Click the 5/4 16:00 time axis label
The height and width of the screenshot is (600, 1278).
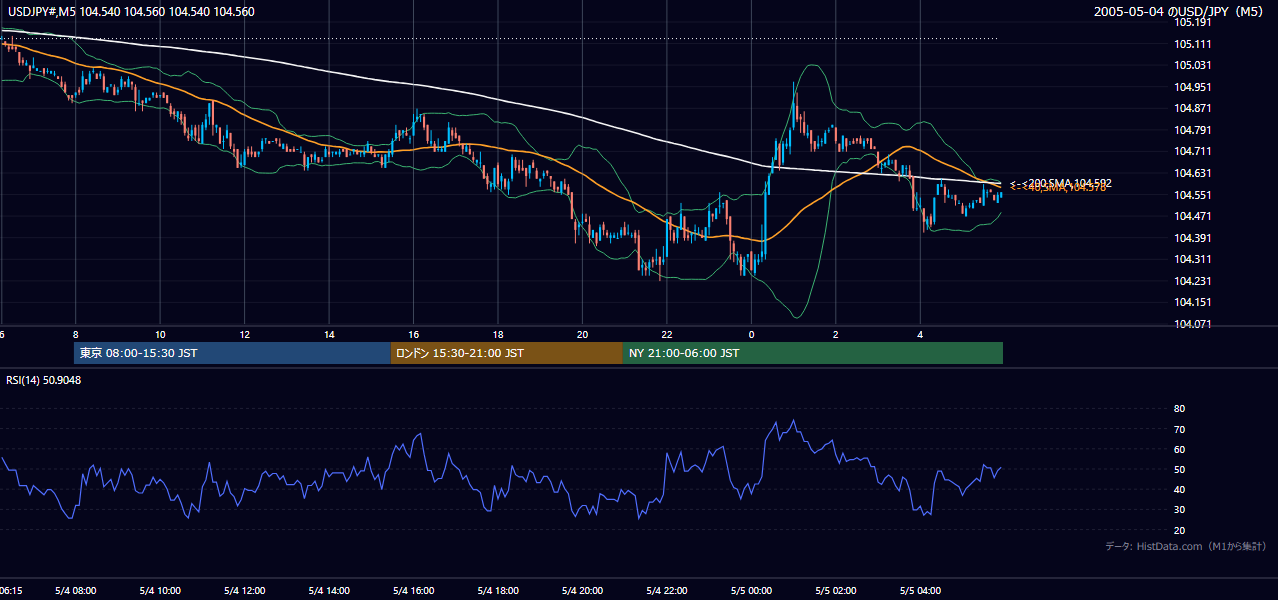[413, 591]
